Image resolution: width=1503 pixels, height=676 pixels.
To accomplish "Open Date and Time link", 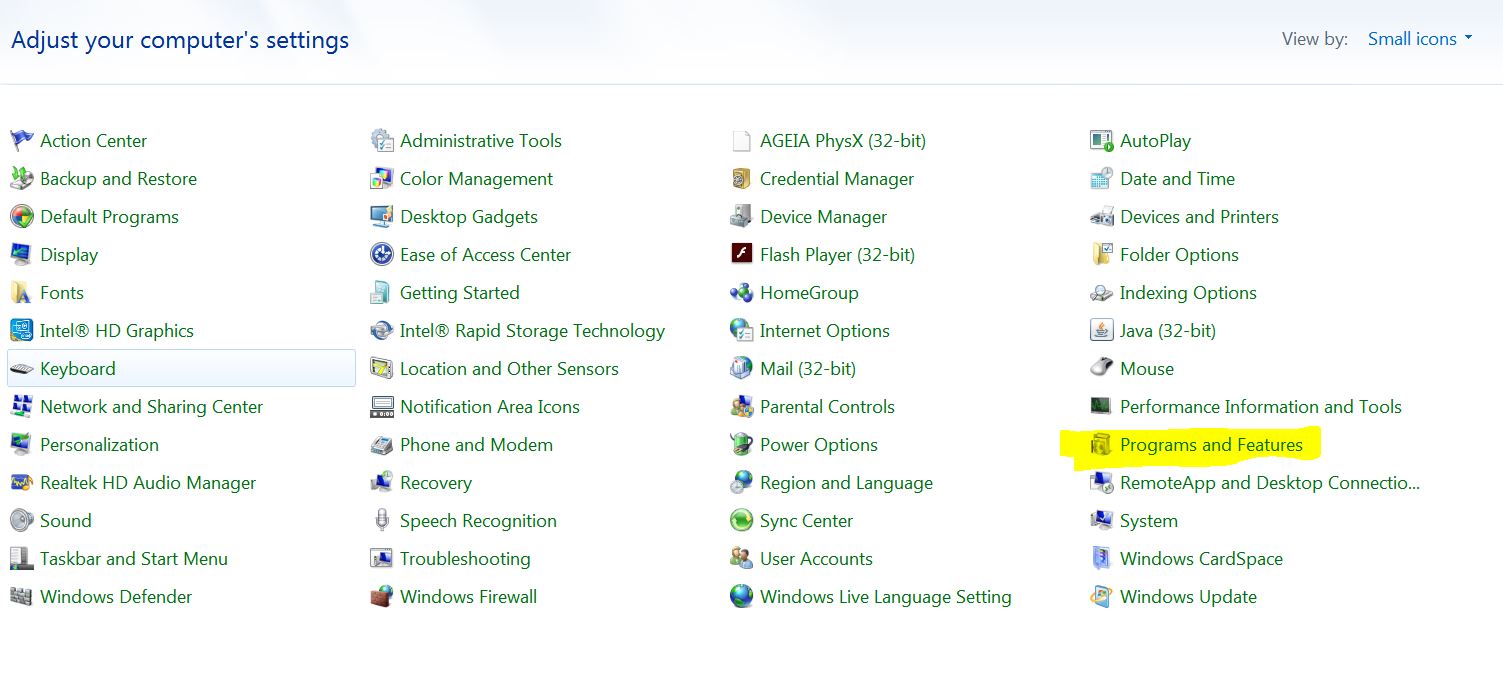I will [1177, 179].
